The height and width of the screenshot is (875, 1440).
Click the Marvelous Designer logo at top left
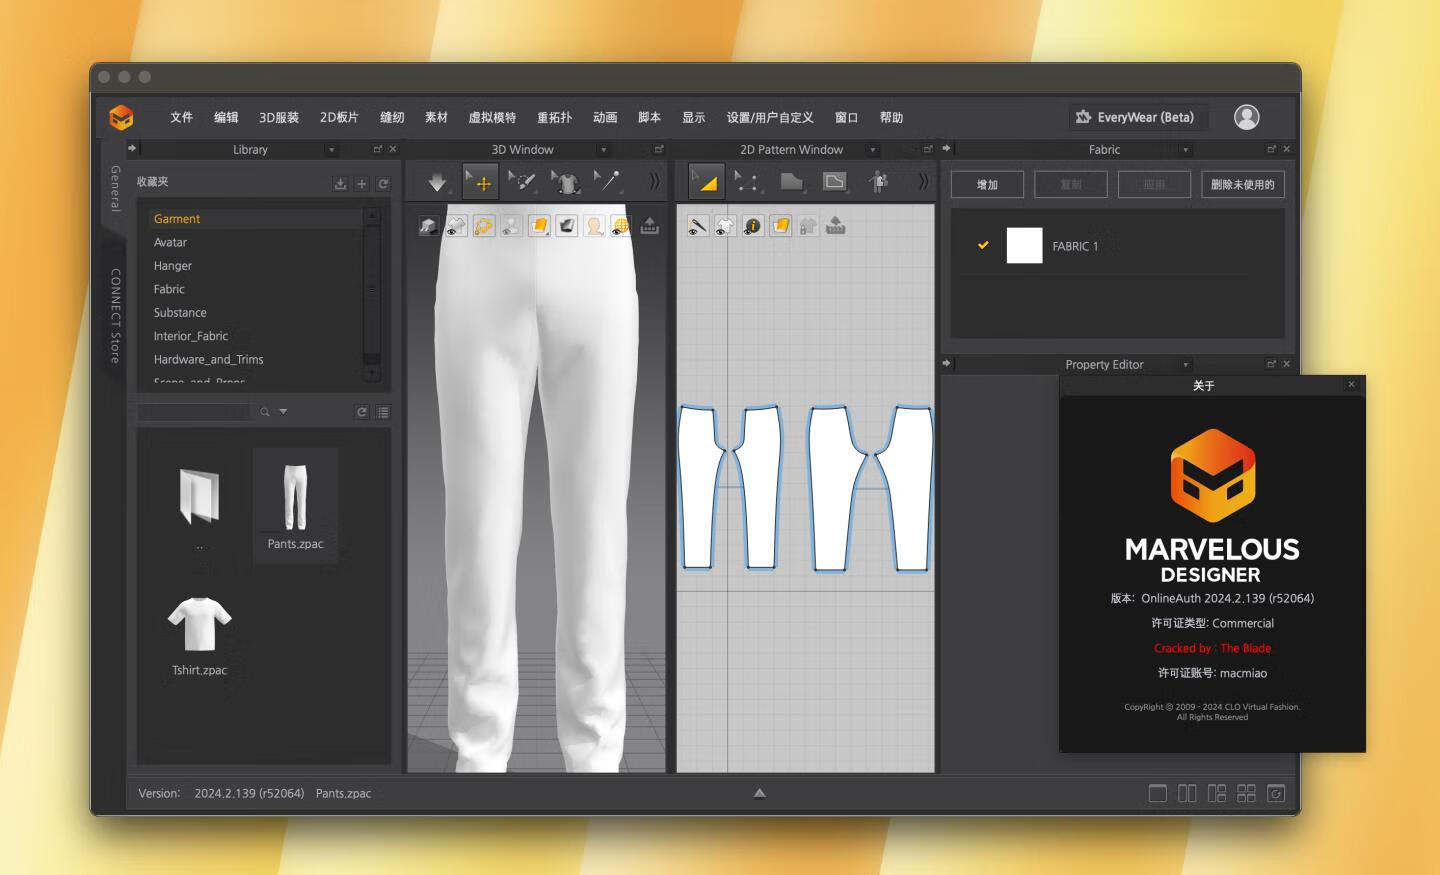click(x=124, y=117)
